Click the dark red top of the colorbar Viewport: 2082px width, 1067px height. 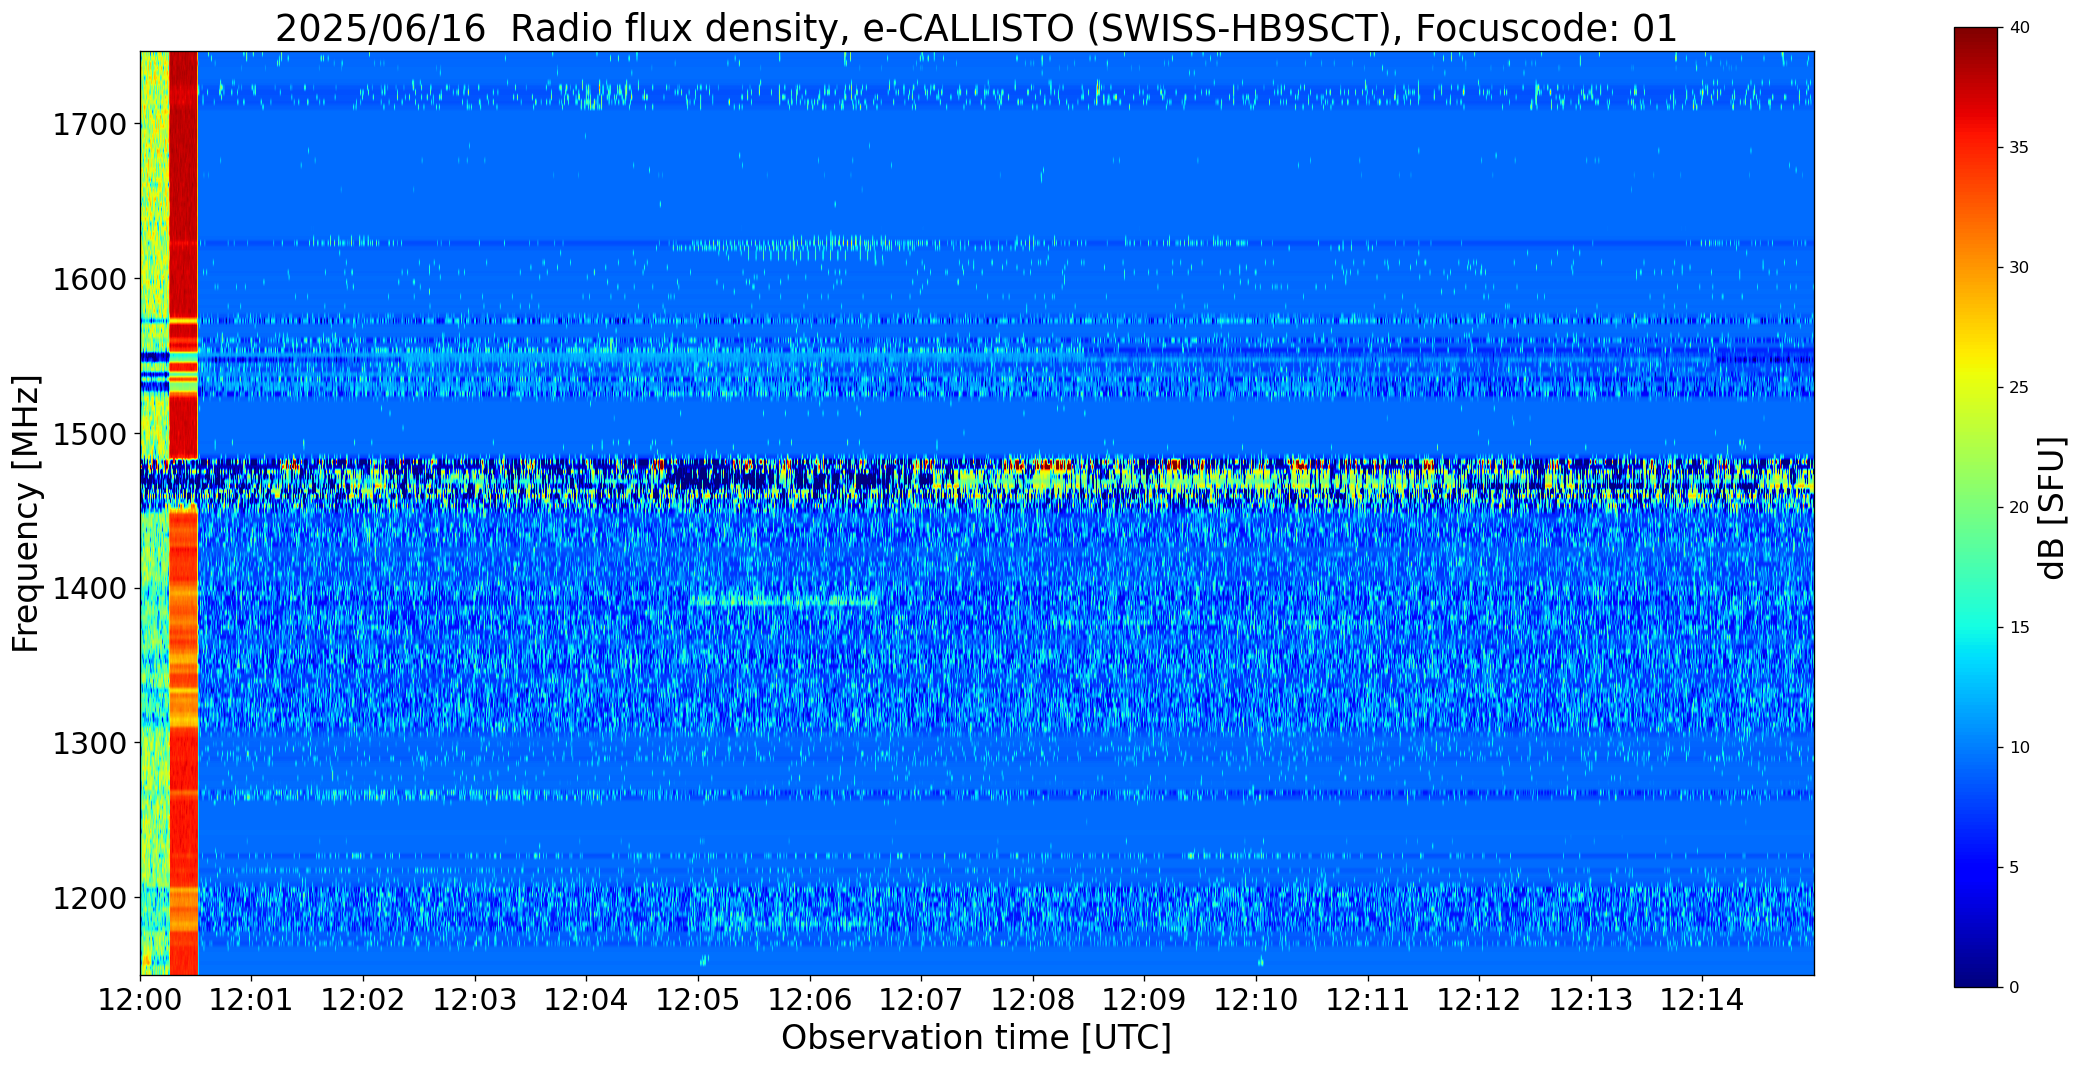click(x=1977, y=45)
